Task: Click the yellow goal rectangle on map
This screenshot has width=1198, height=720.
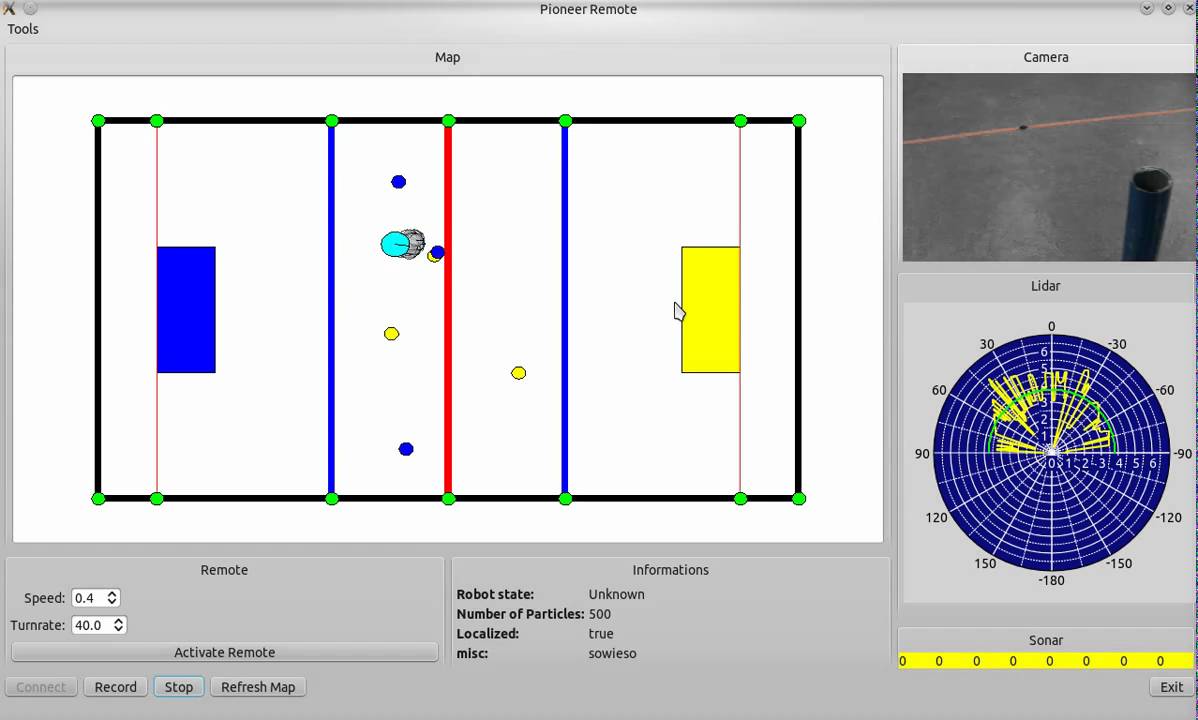Action: tap(711, 310)
